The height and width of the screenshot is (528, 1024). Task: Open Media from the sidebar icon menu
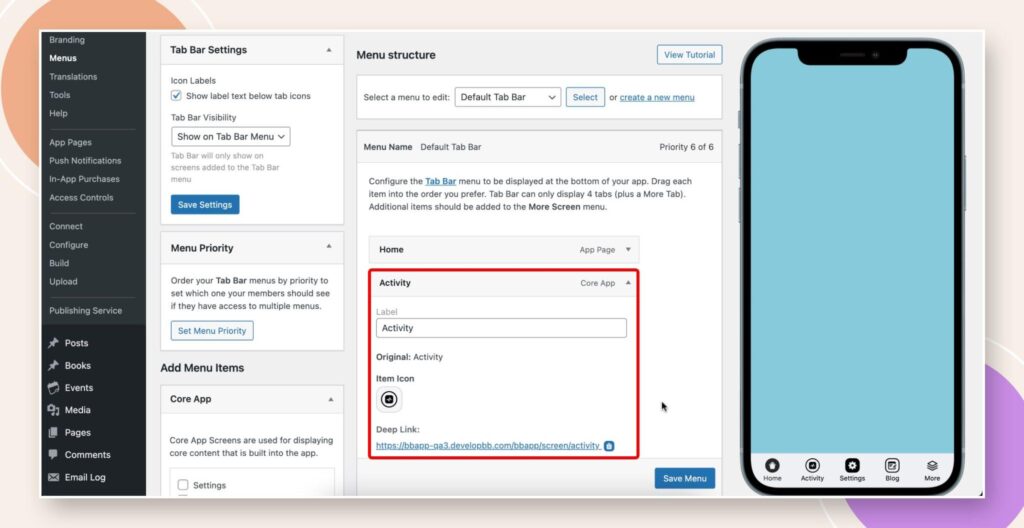point(77,410)
